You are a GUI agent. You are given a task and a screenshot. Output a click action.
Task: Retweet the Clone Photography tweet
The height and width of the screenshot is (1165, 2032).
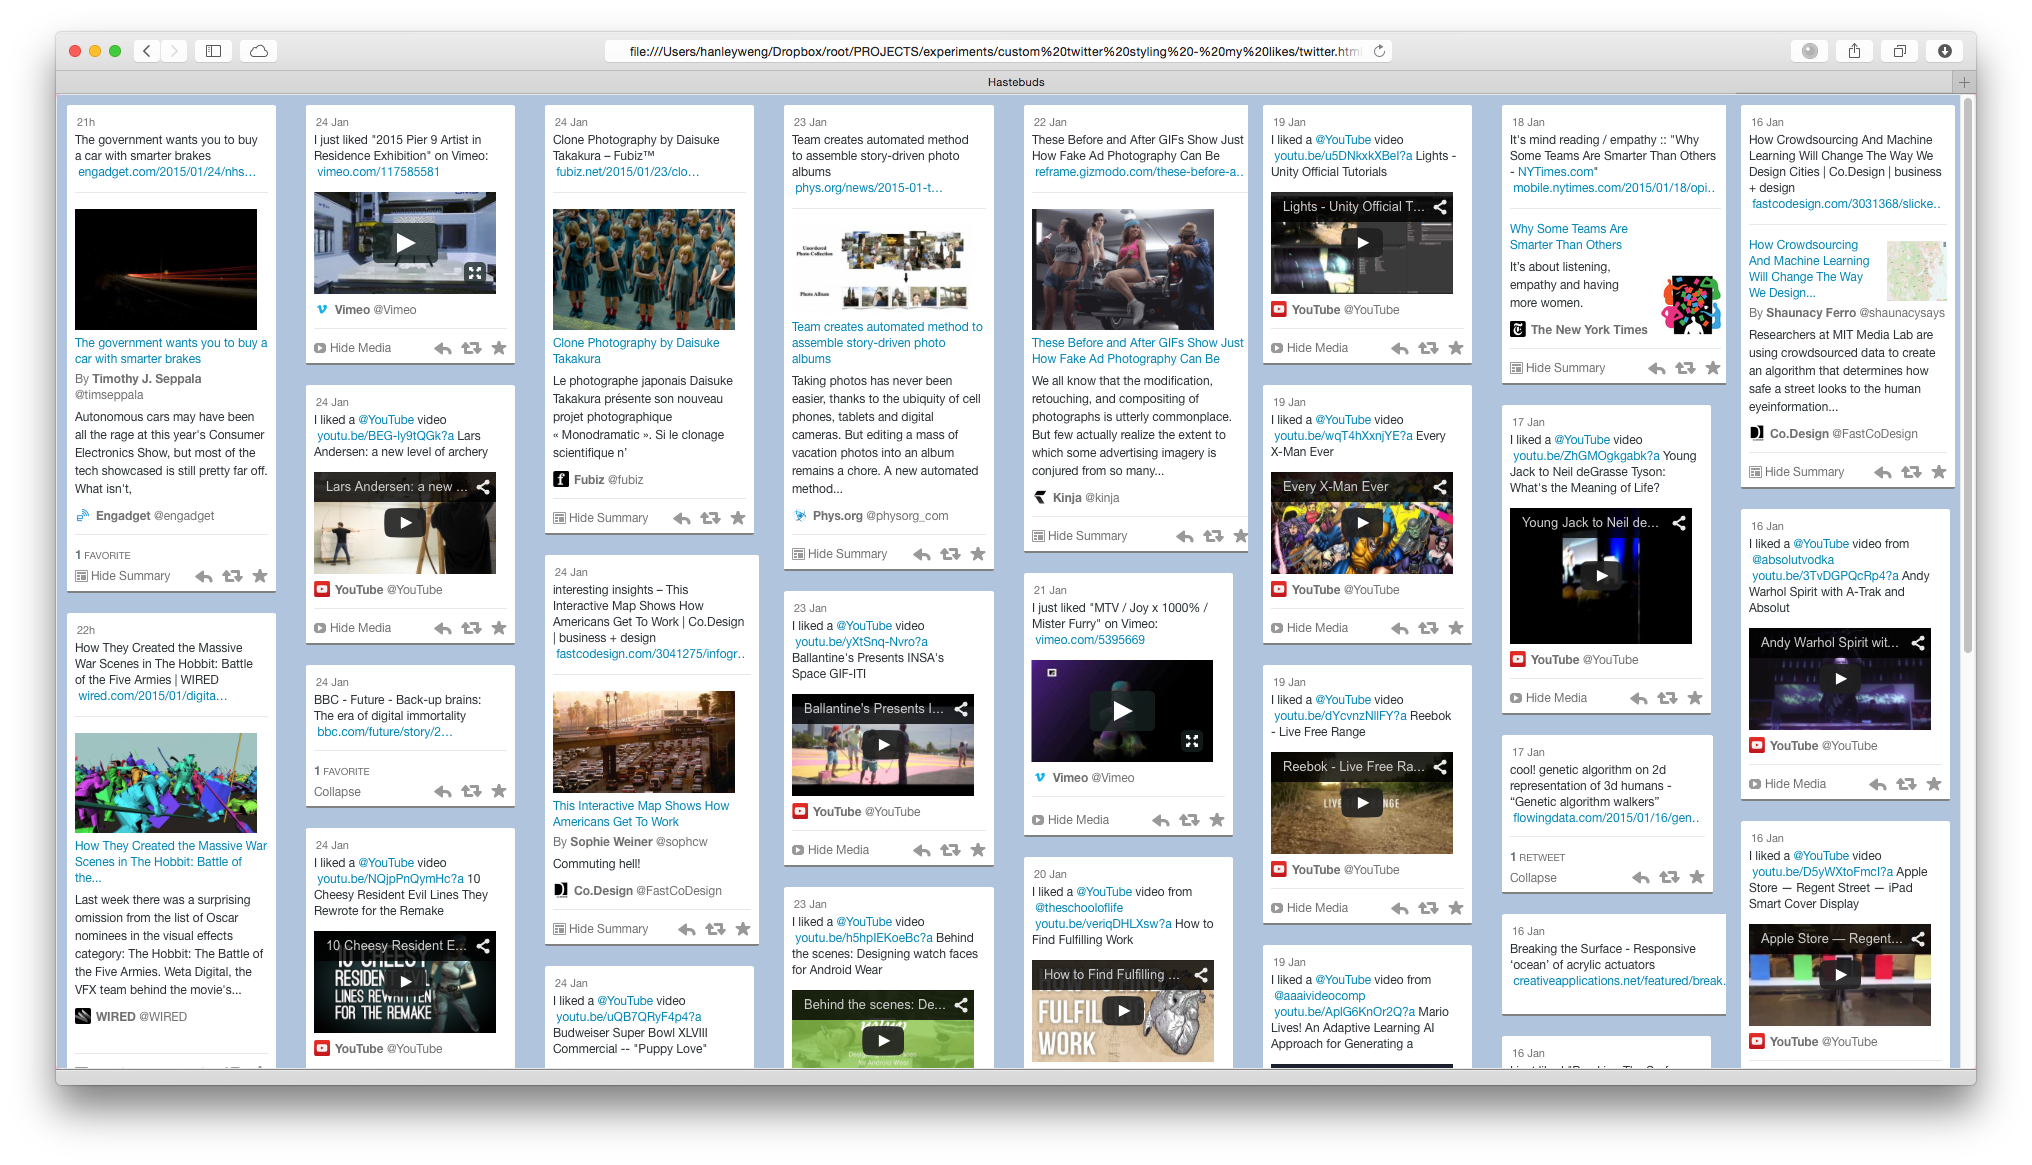tap(710, 518)
